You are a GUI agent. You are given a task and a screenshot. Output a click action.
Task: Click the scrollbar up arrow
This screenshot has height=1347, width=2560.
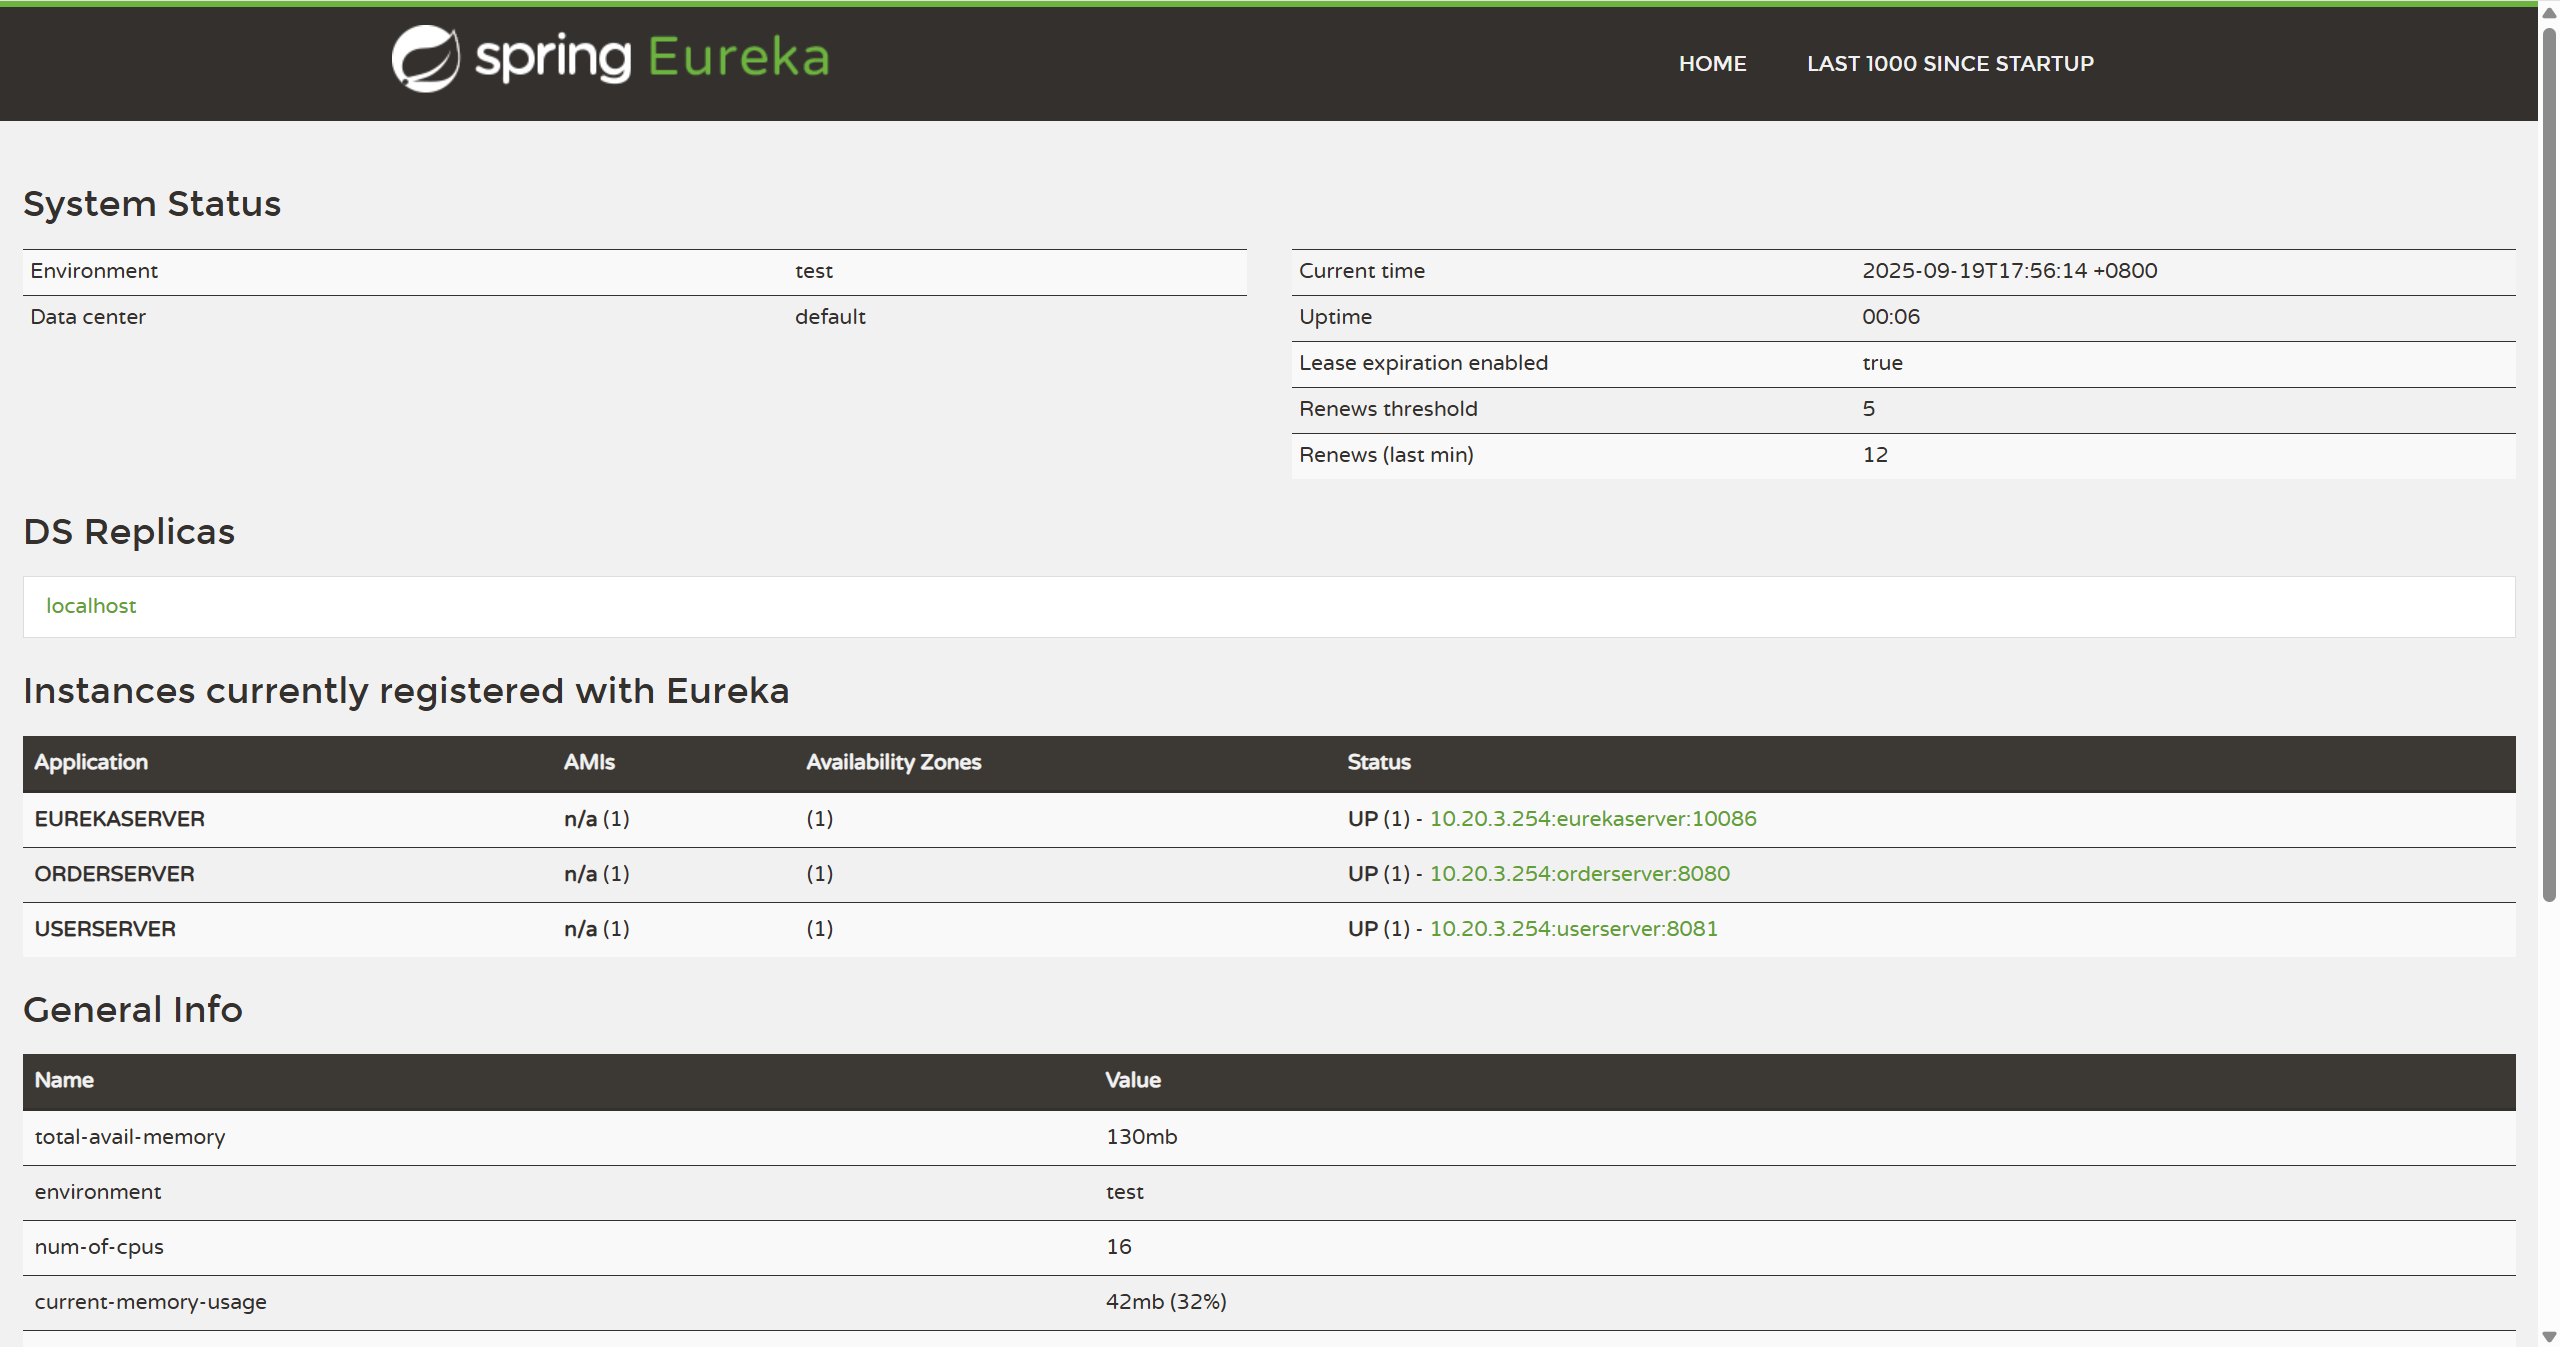point(2549,13)
